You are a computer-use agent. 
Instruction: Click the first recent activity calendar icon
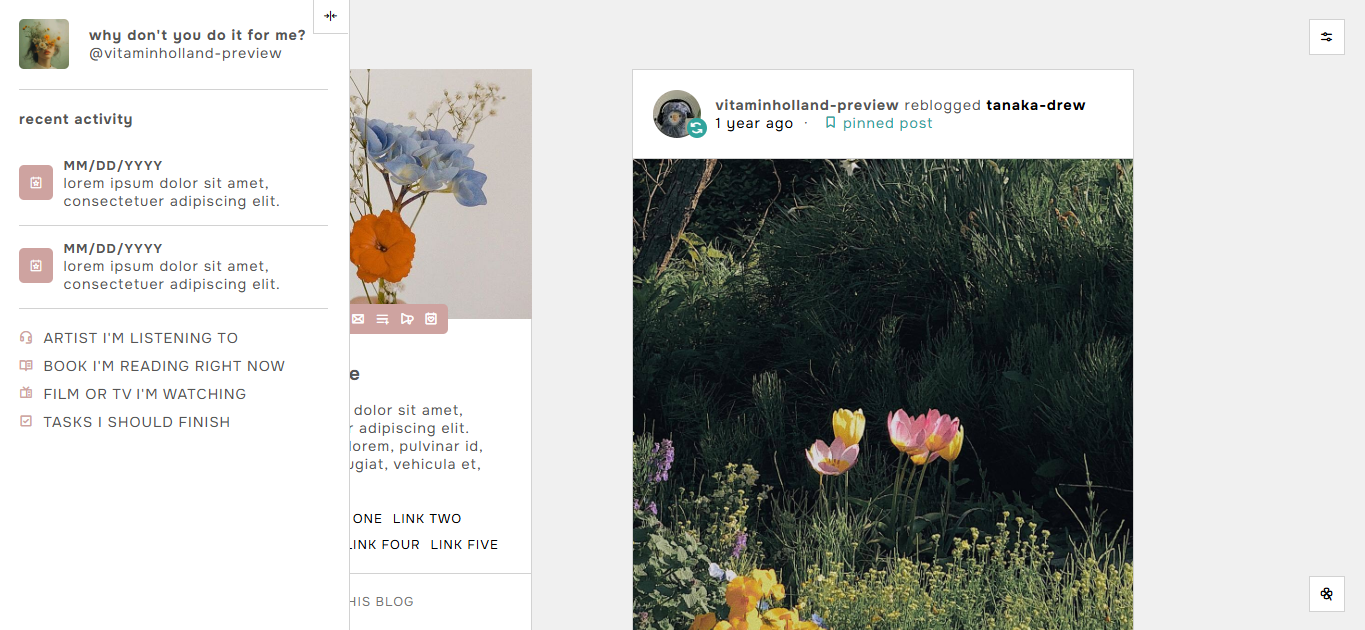pos(36,183)
